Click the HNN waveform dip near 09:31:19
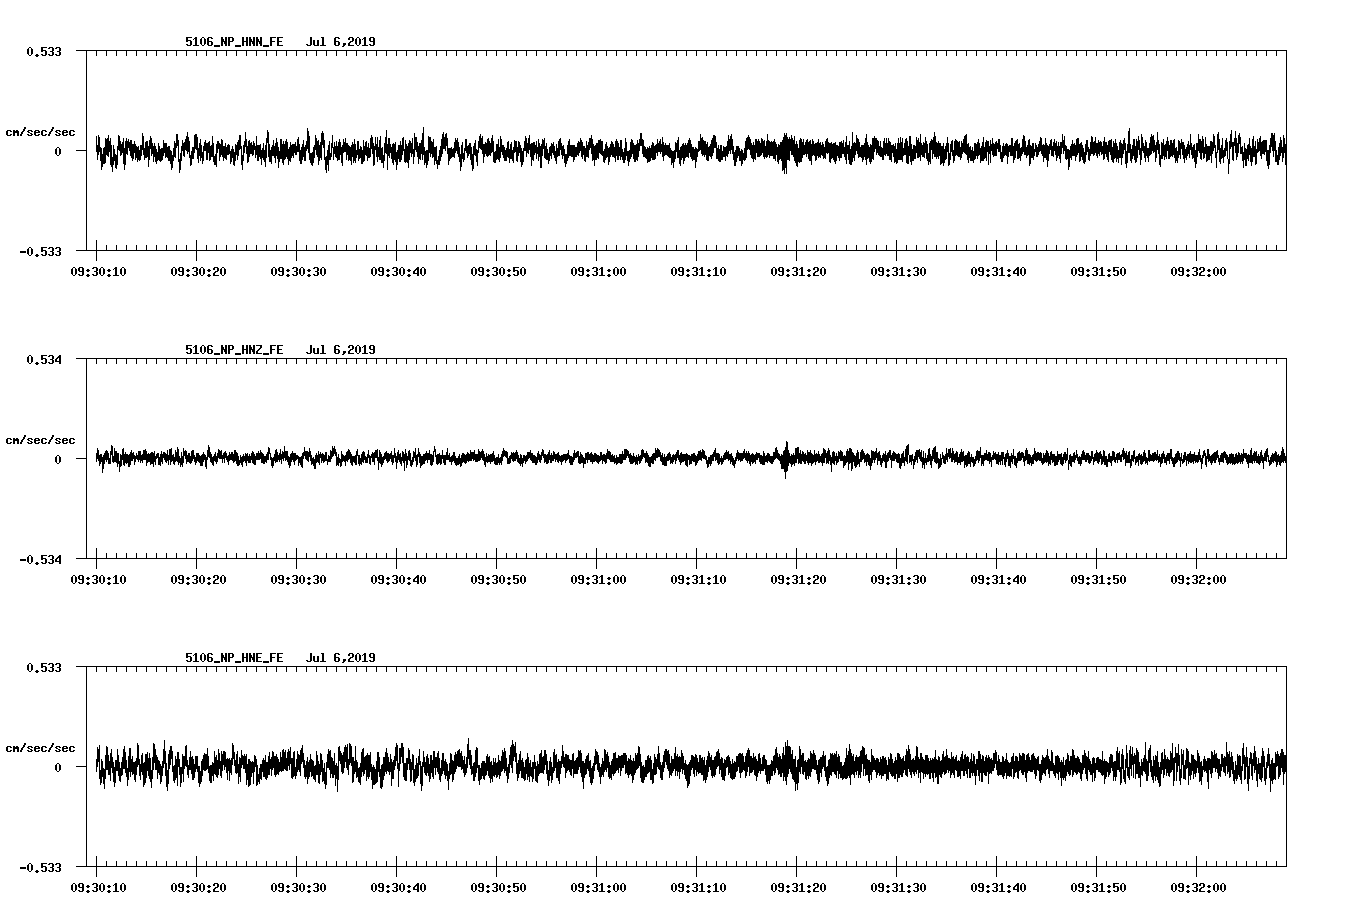 785,165
